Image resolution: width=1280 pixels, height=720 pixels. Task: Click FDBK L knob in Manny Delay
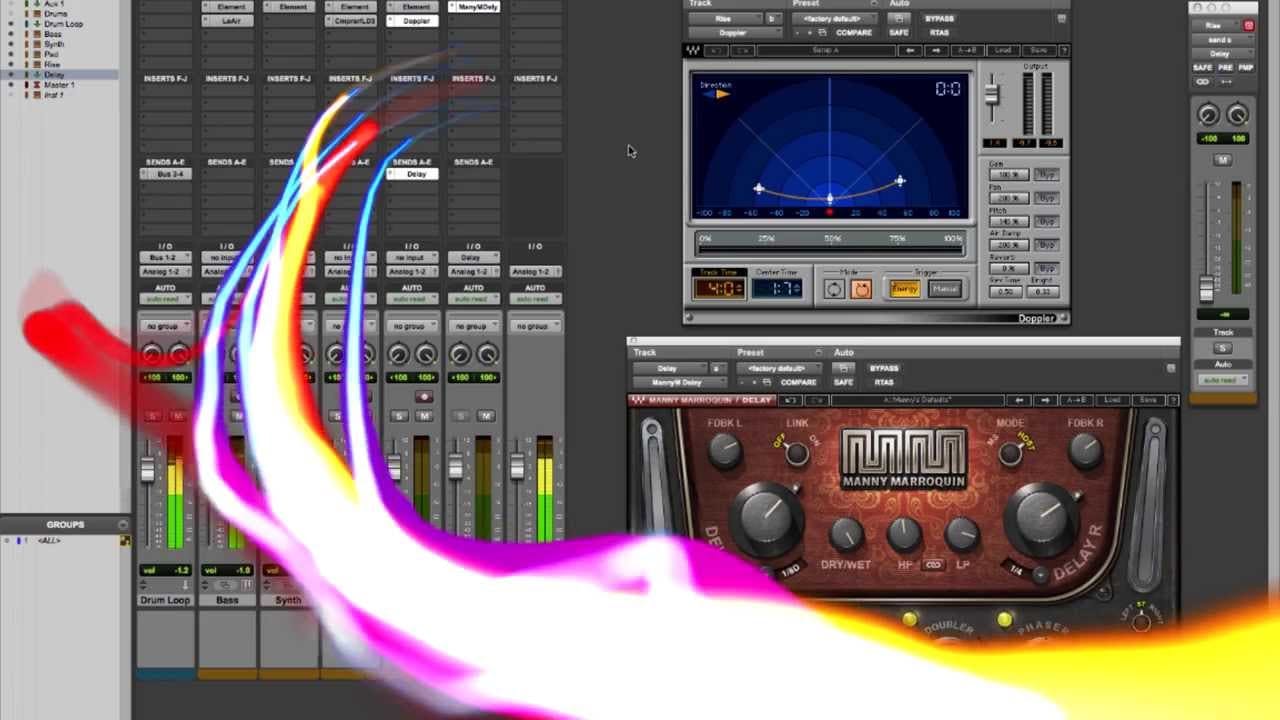[724, 452]
